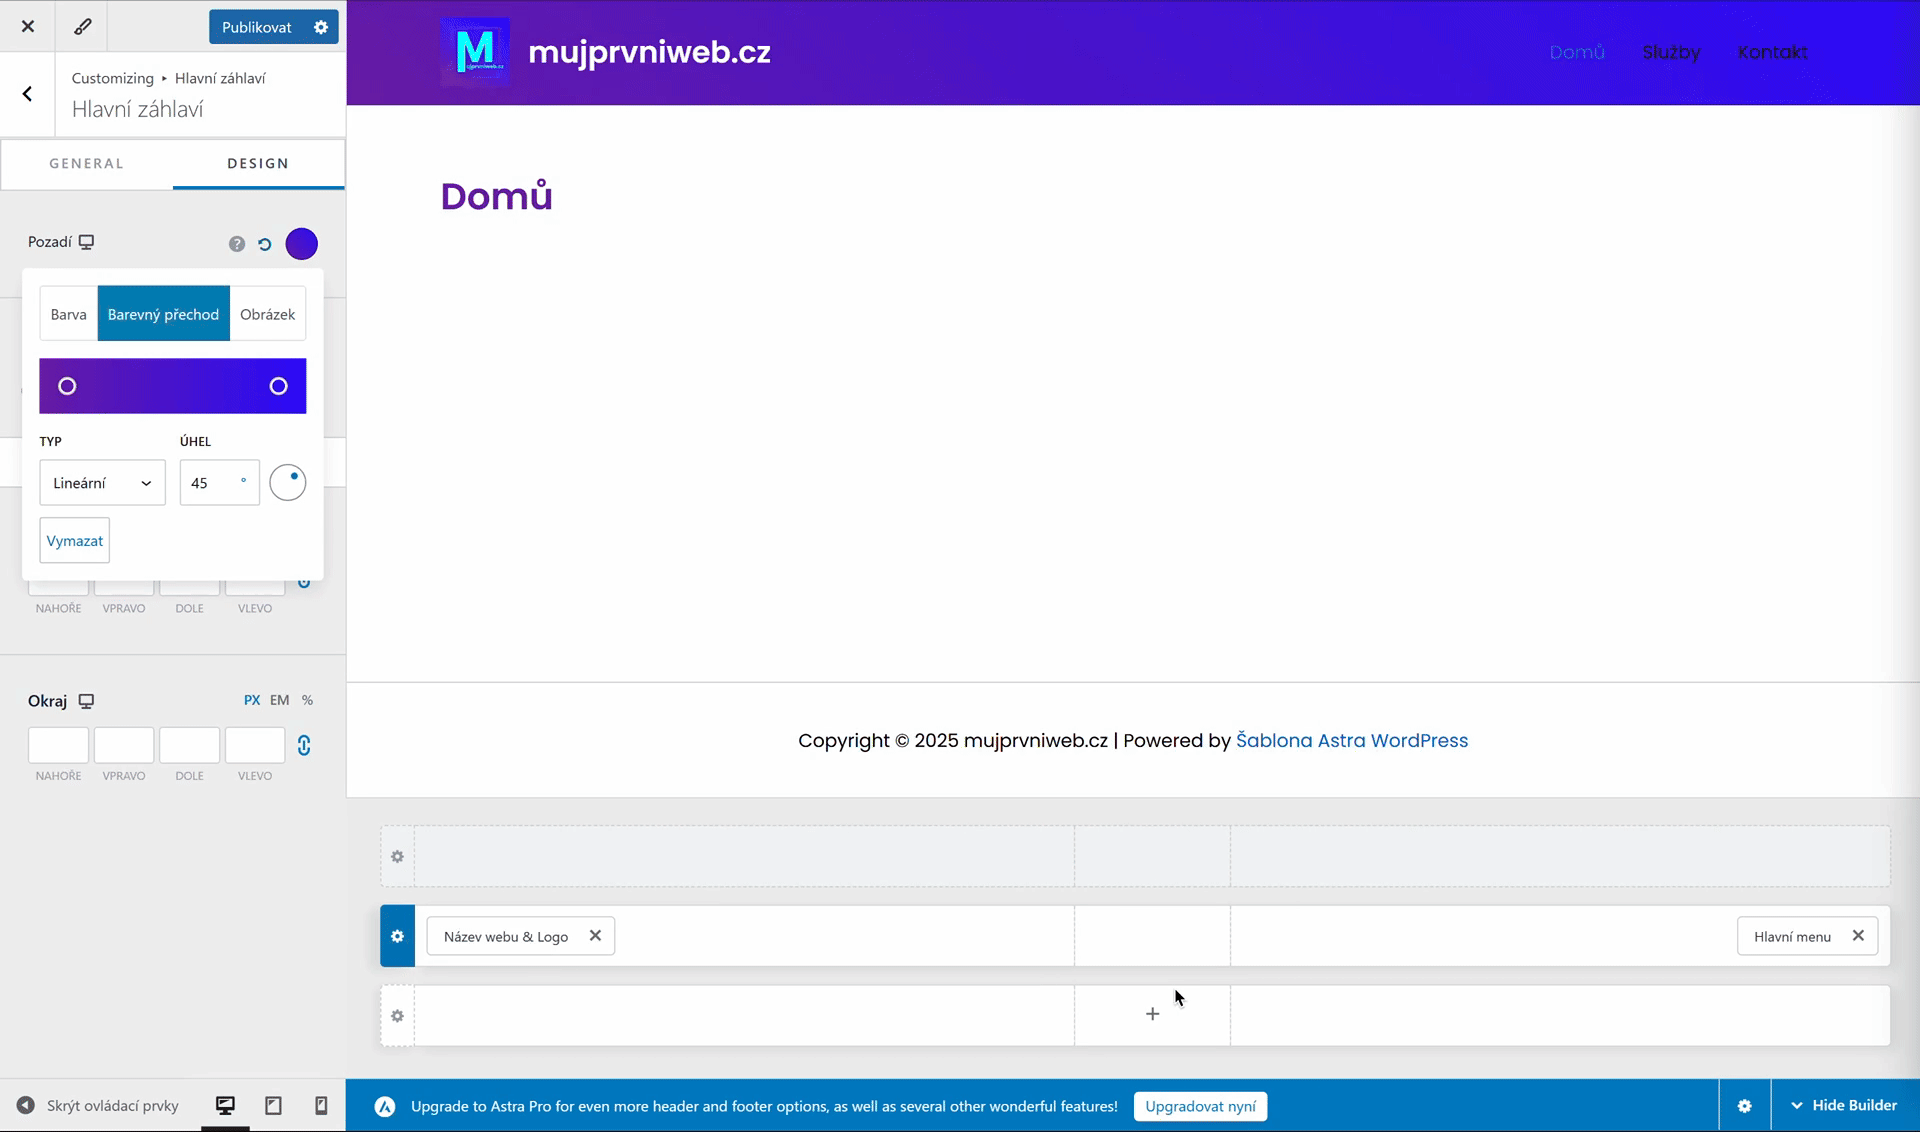Image resolution: width=1920 pixels, height=1132 pixels.
Task: Click the pencil edit shortcuts icon
Action: pyautogui.click(x=82, y=27)
